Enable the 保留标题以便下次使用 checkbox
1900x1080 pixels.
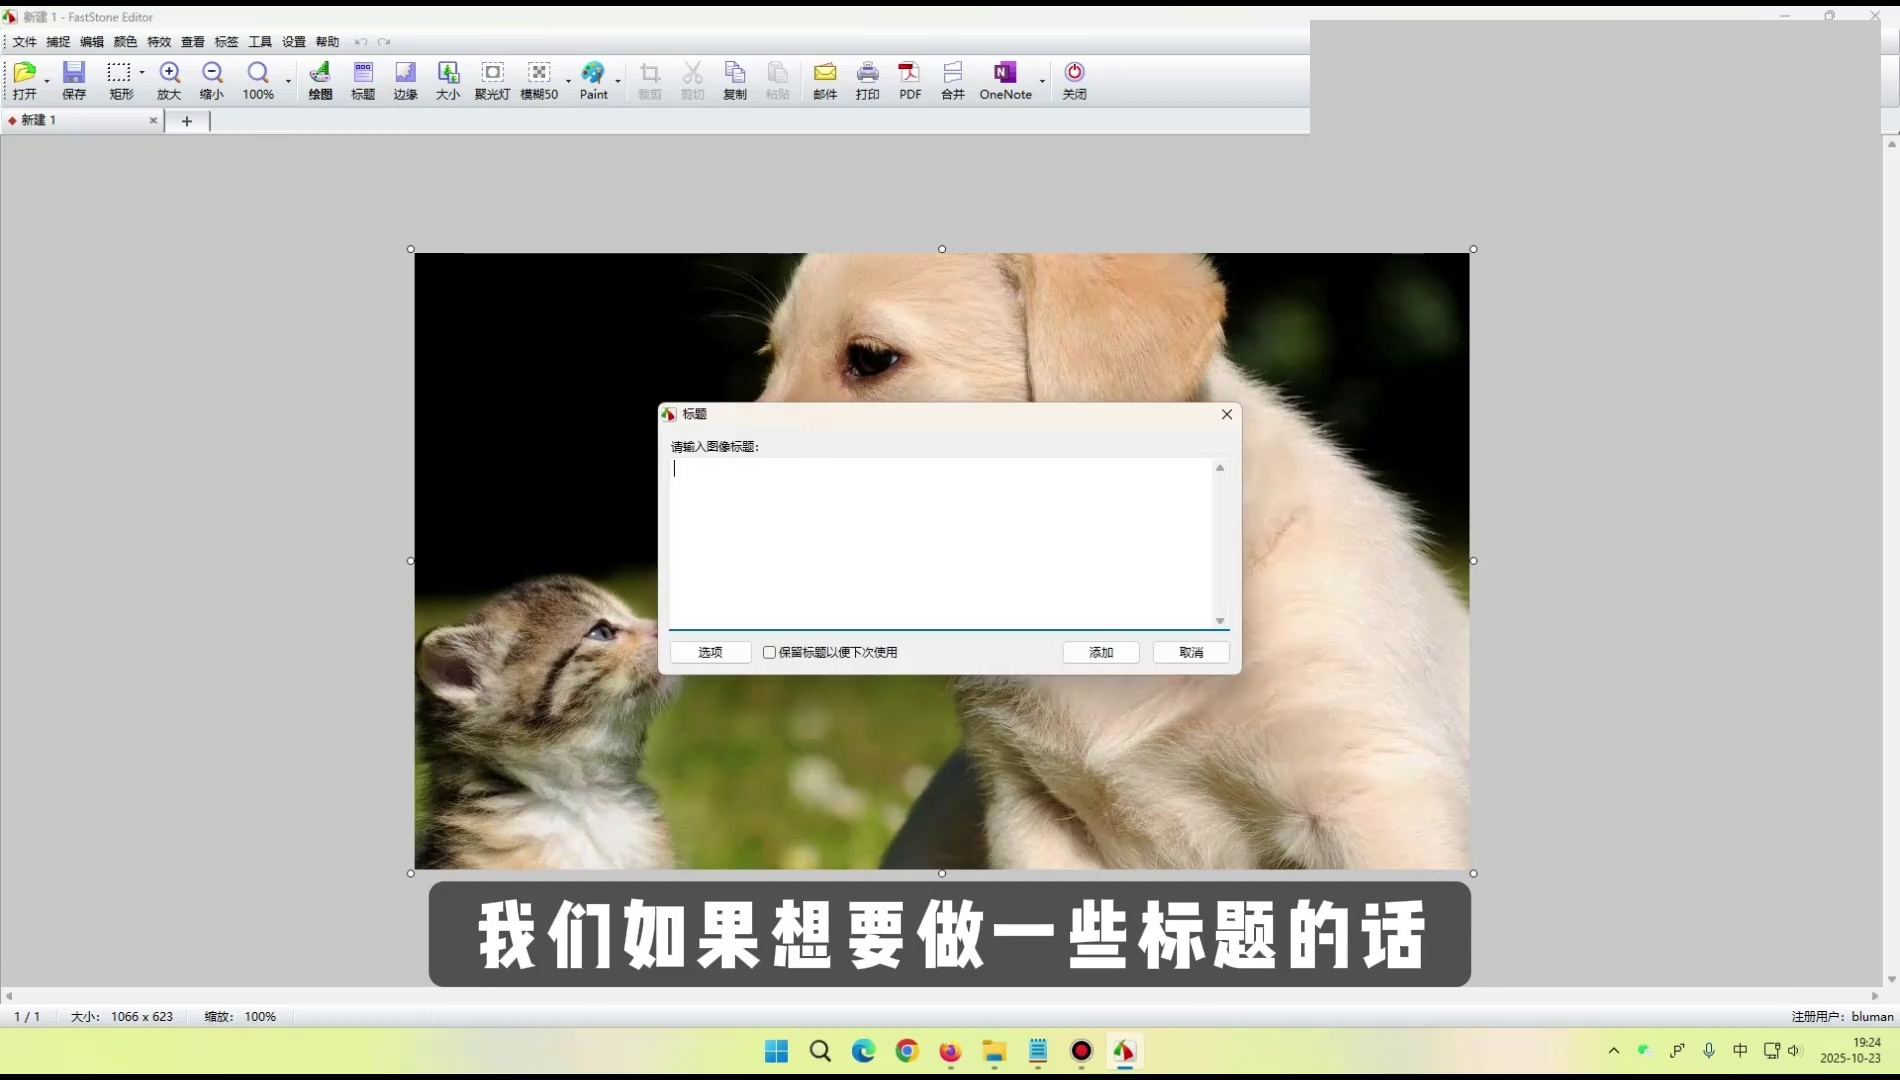pos(769,652)
